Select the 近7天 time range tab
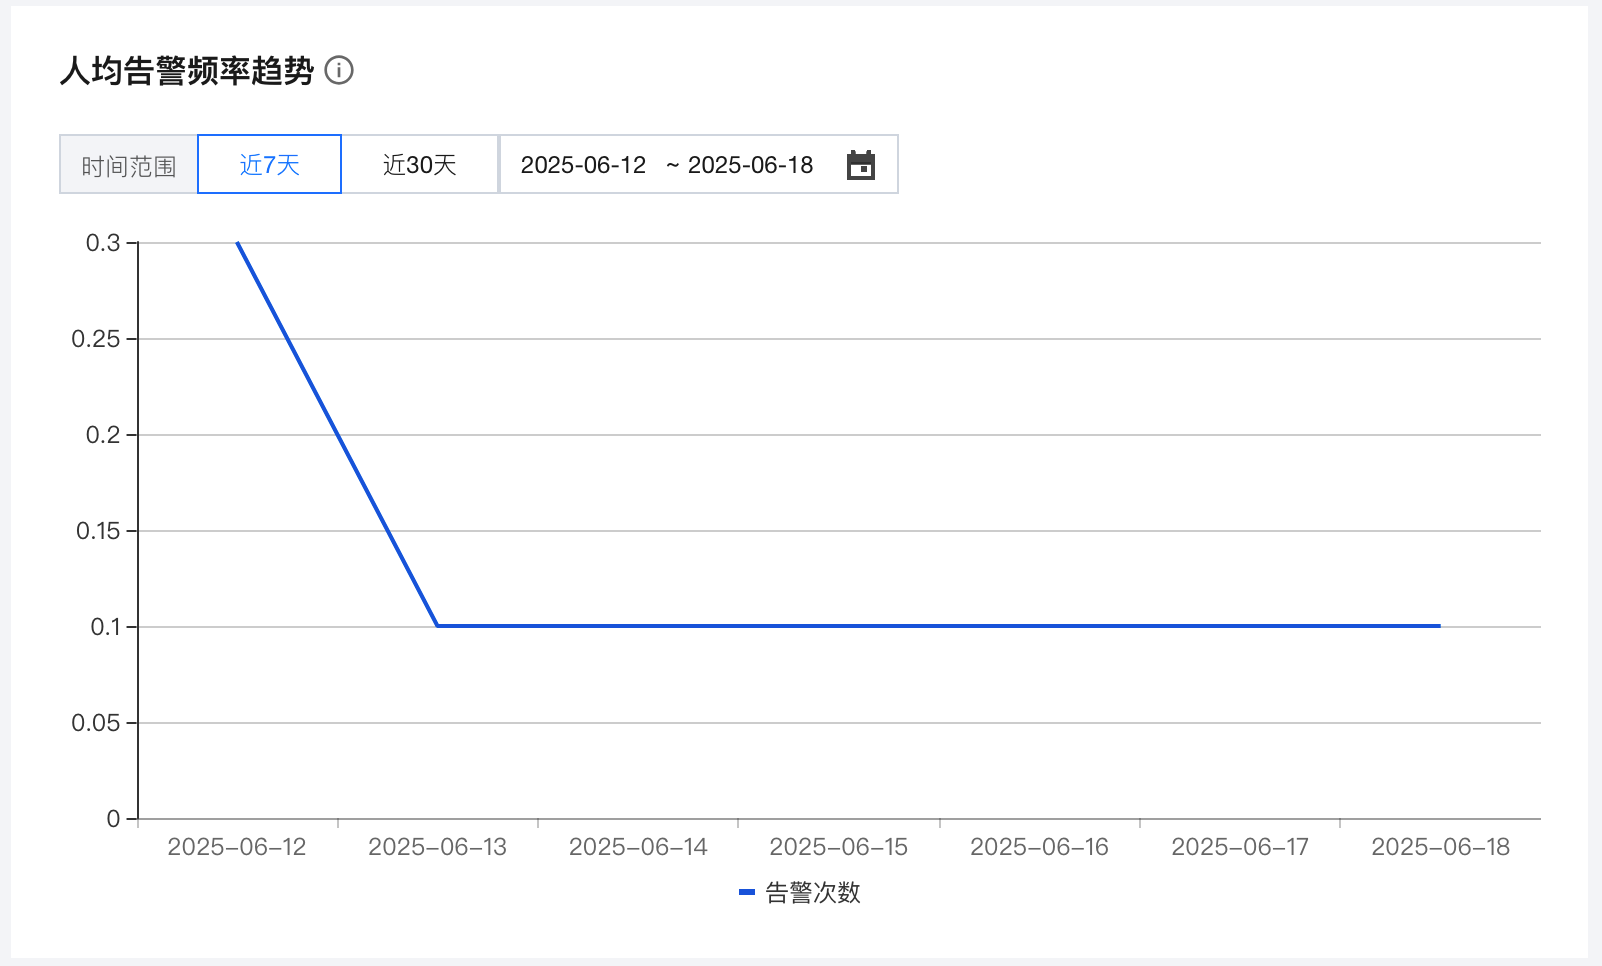 tap(270, 165)
